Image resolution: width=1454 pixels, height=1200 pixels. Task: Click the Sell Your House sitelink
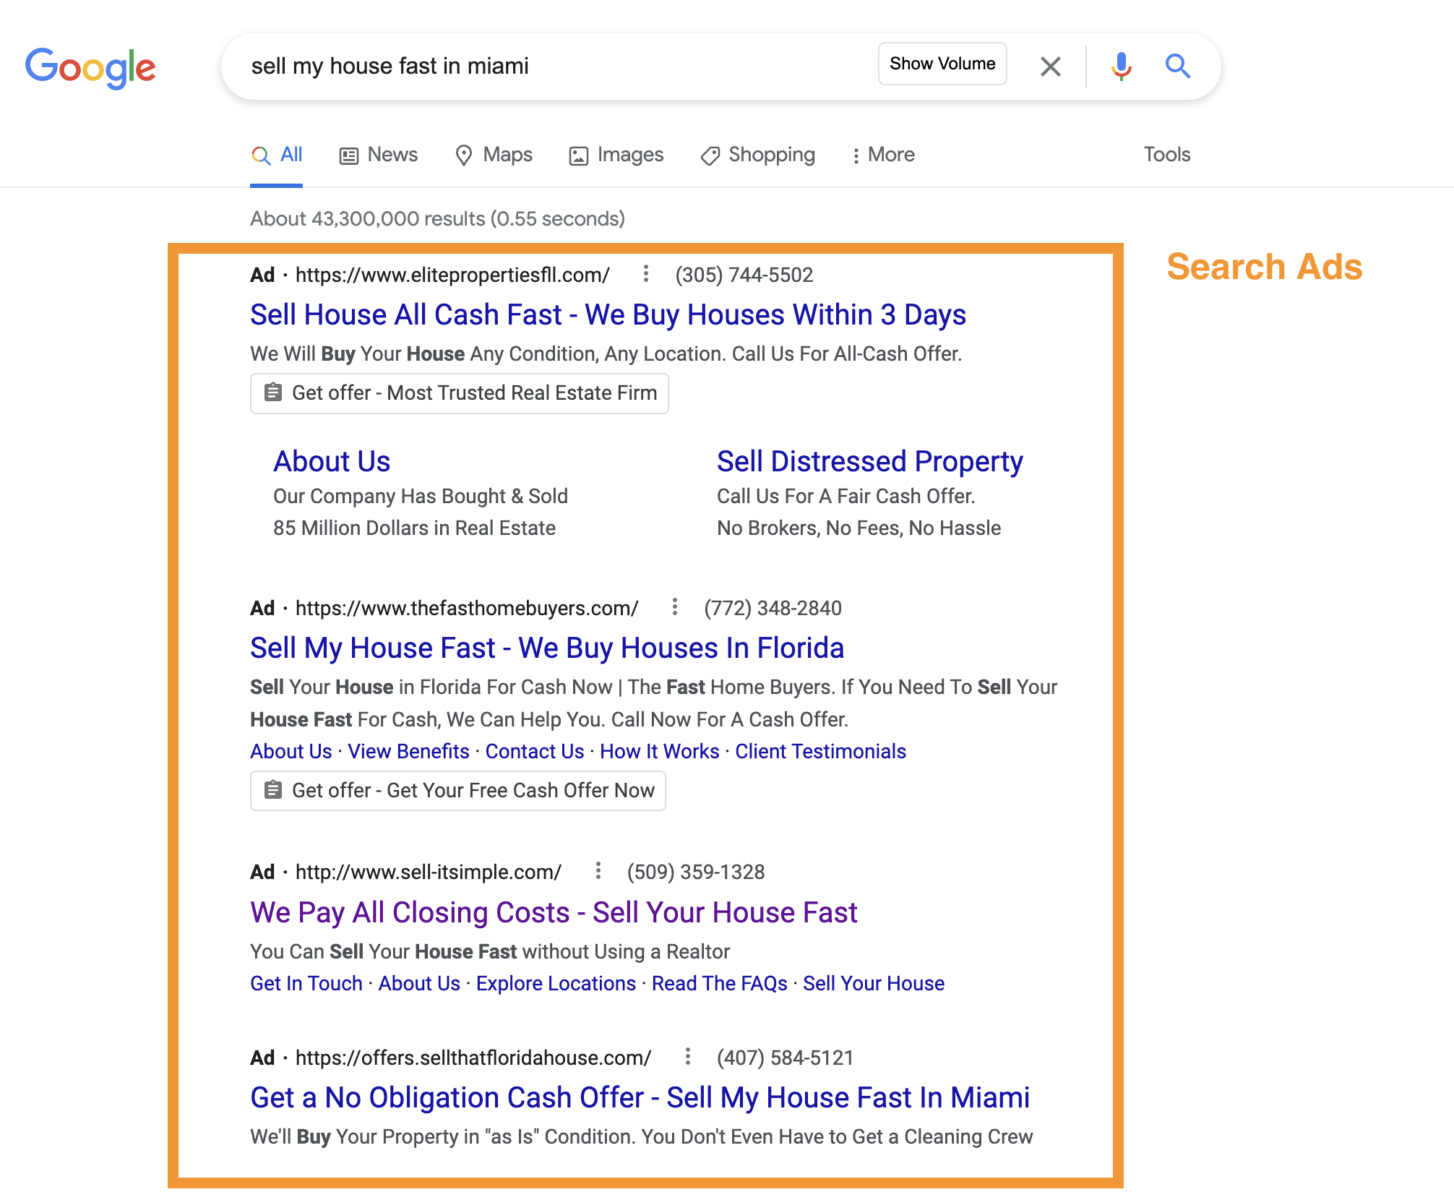tap(874, 984)
